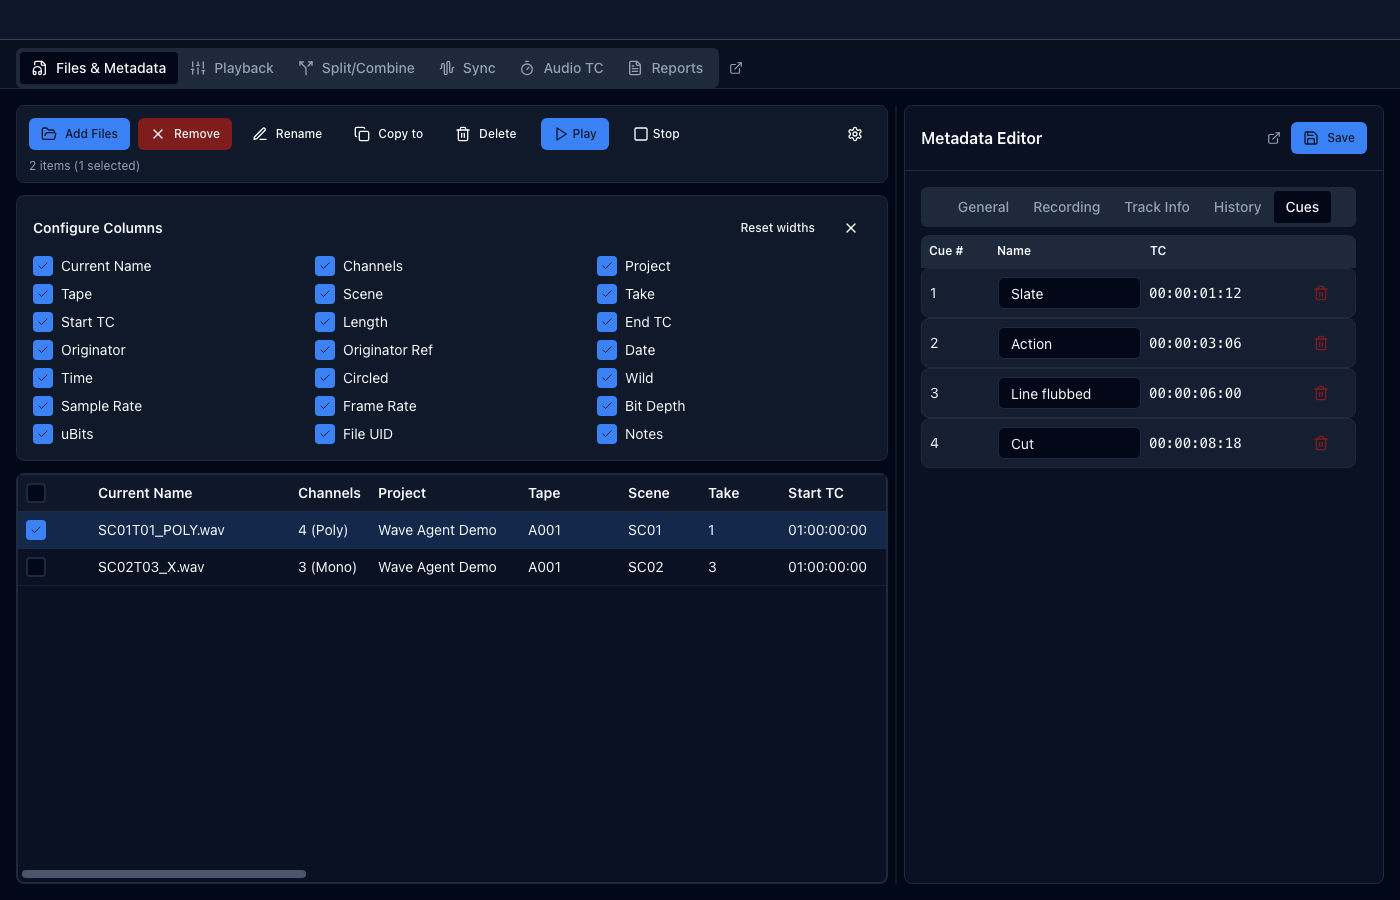Click the Delete toolbar button
This screenshot has height=900, width=1400.
486,134
